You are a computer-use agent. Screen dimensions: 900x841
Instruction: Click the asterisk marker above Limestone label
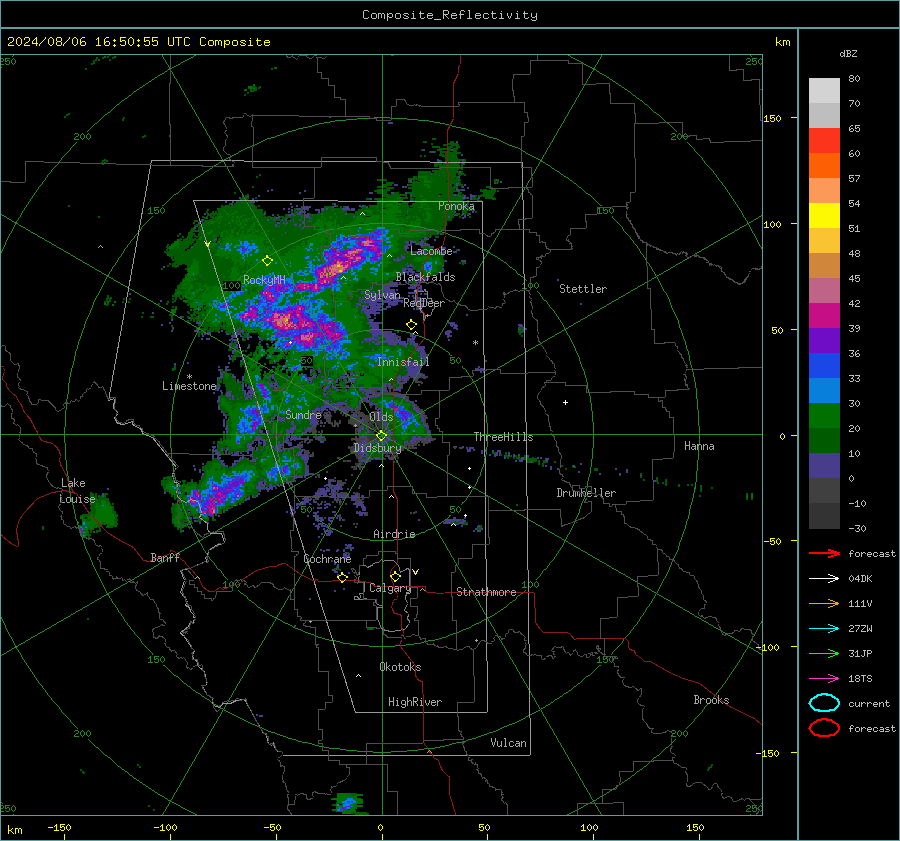189,377
